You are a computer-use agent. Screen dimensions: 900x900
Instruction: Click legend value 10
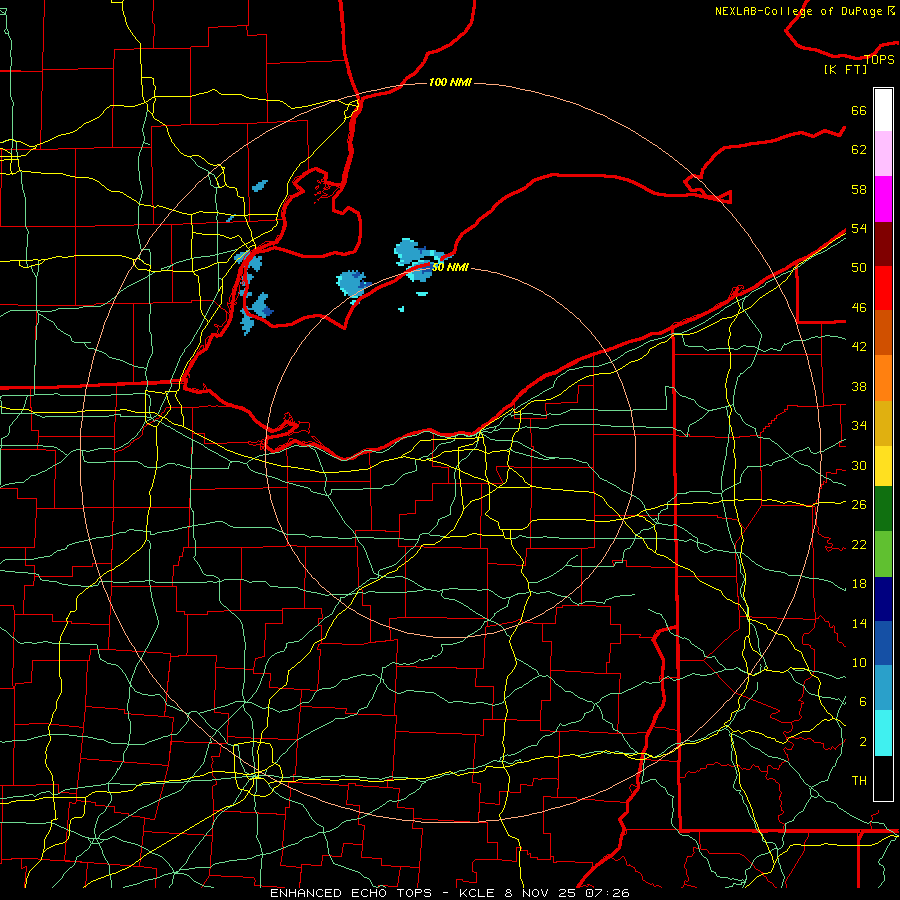(x=859, y=662)
